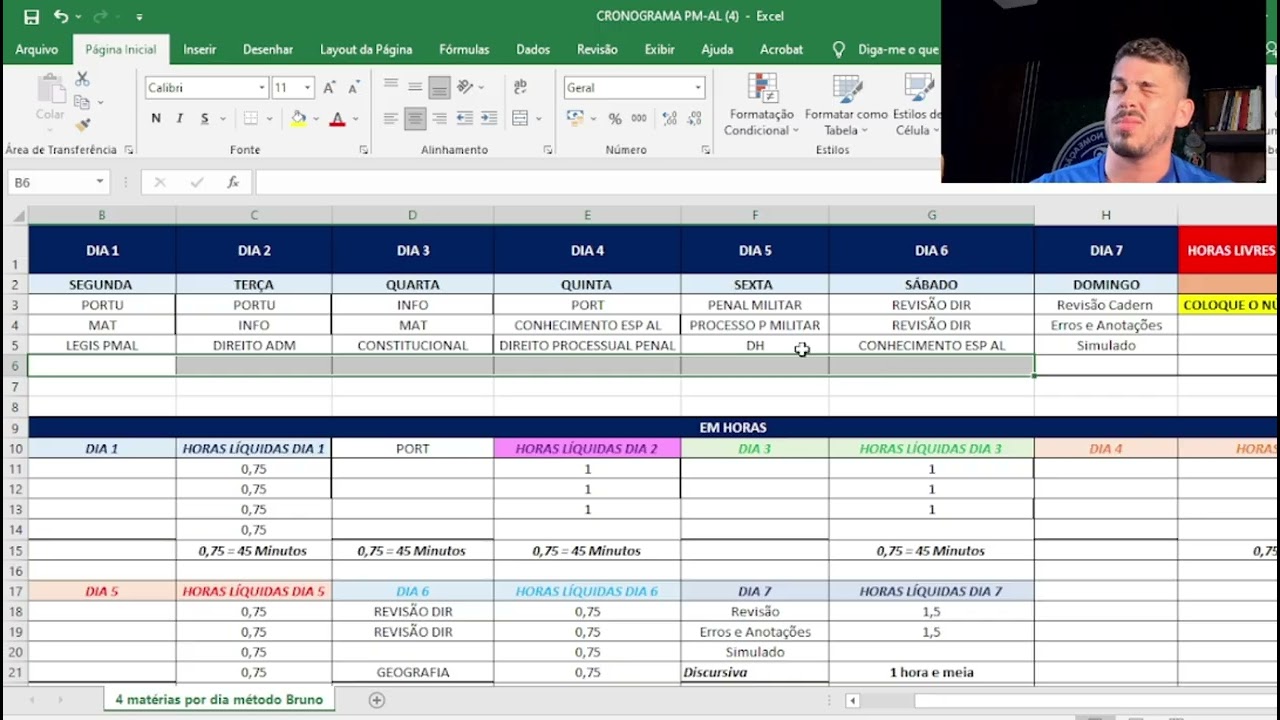Image resolution: width=1280 pixels, height=720 pixels.
Task: Click the increase decimal places icon
Action: click(670, 118)
